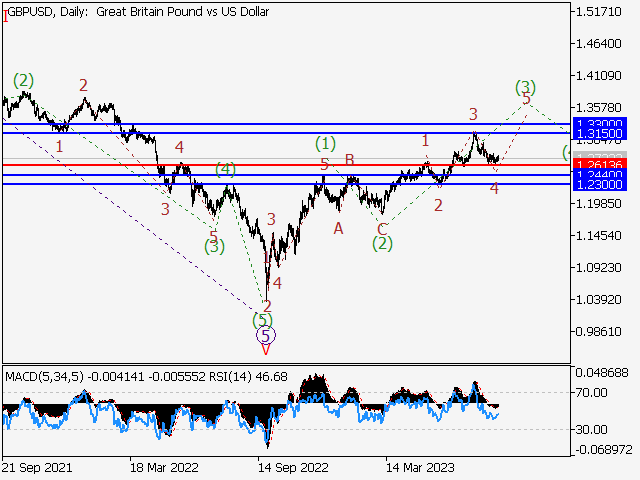This screenshot has width=640, height=480.
Task: Click the red 1.26136 current price tag
Action: [600, 164]
